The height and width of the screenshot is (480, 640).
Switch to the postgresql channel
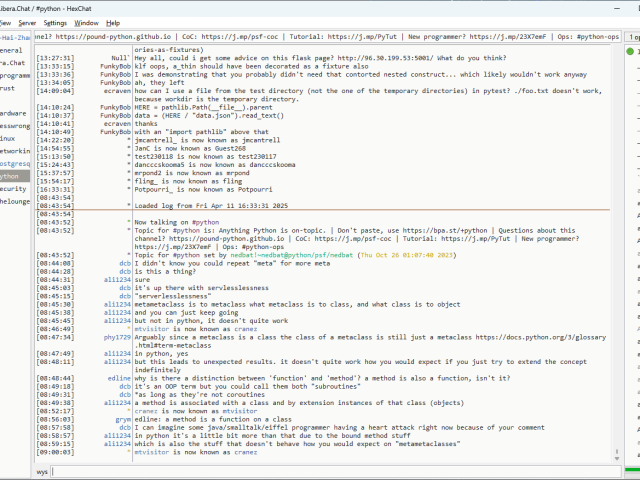pos(12,162)
